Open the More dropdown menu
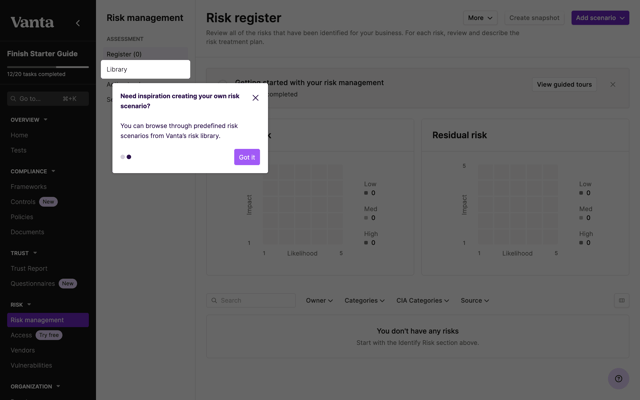The height and width of the screenshot is (400, 640). click(x=480, y=18)
